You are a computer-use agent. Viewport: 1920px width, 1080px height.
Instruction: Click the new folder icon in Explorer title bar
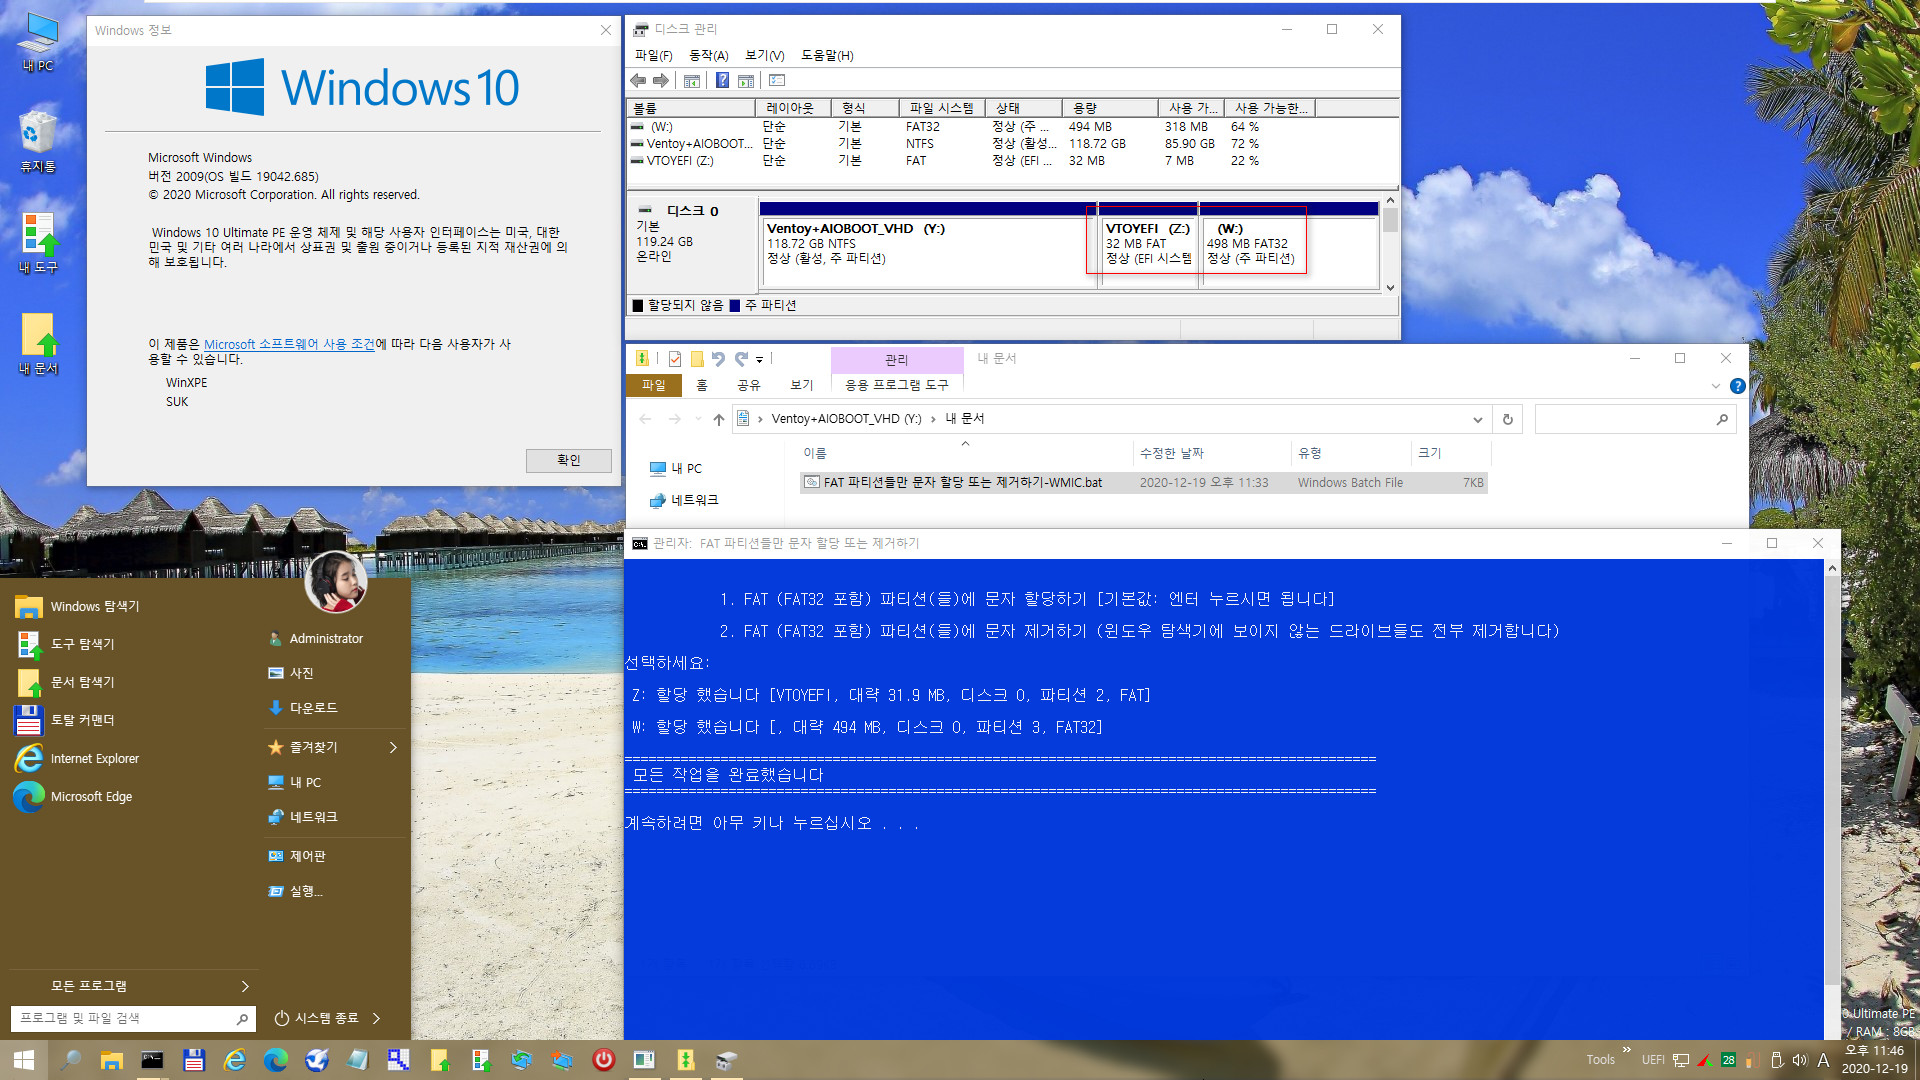(x=697, y=359)
